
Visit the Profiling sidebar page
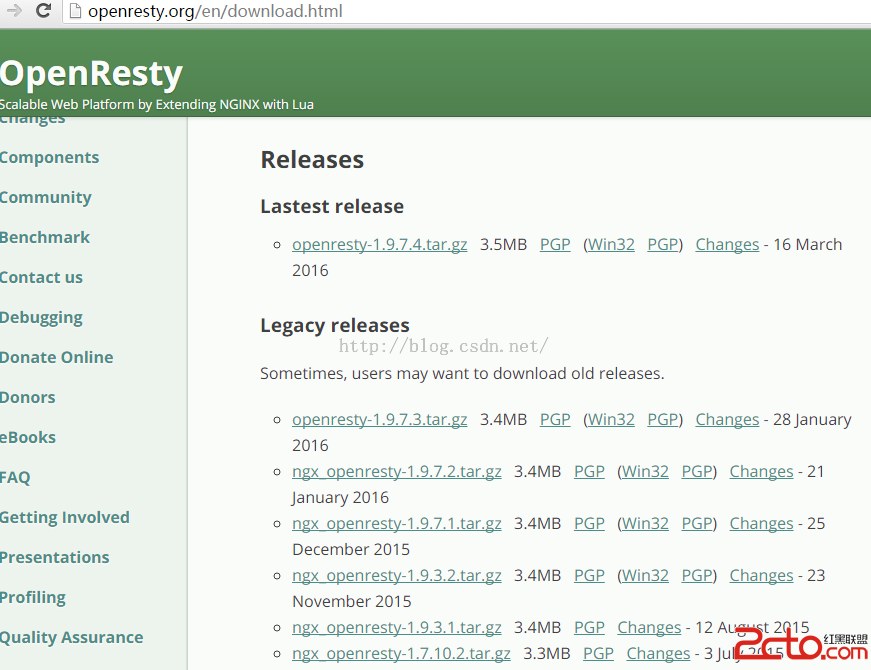click(x=33, y=598)
